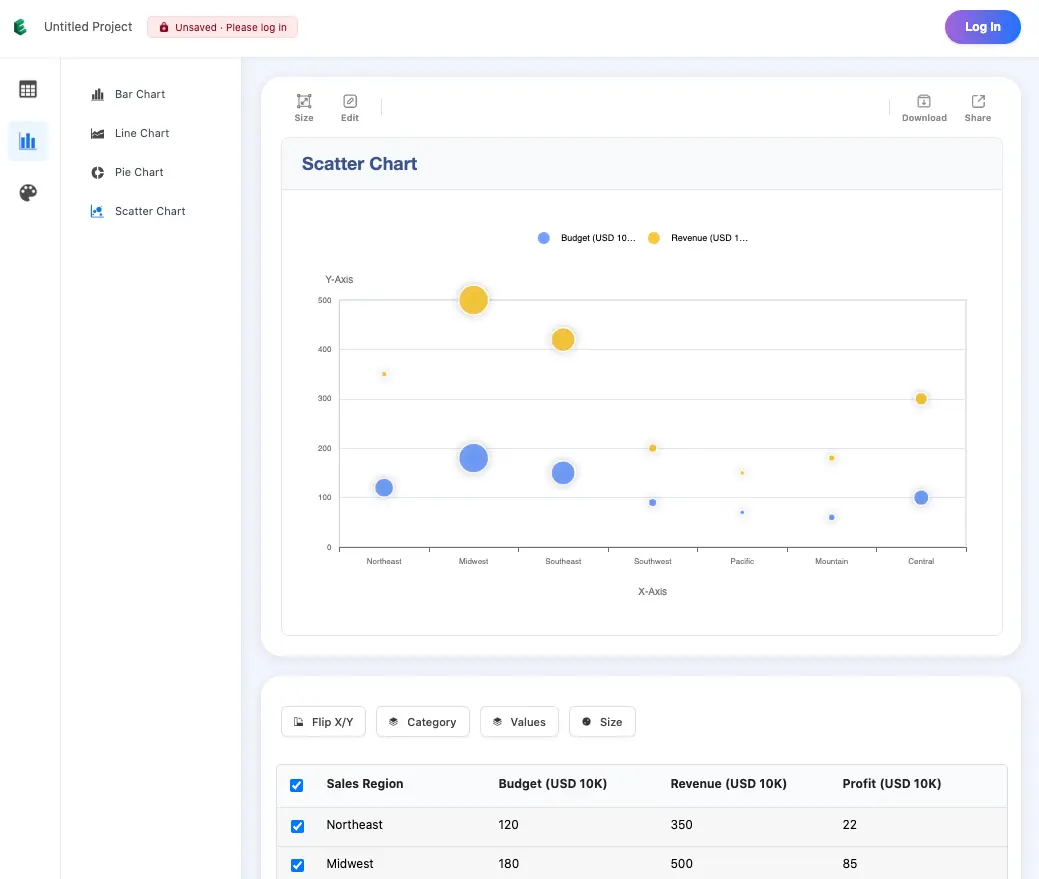Viewport: 1039px width, 879px height.
Task: Click the Midwest profit value 85
Action: (x=849, y=864)
